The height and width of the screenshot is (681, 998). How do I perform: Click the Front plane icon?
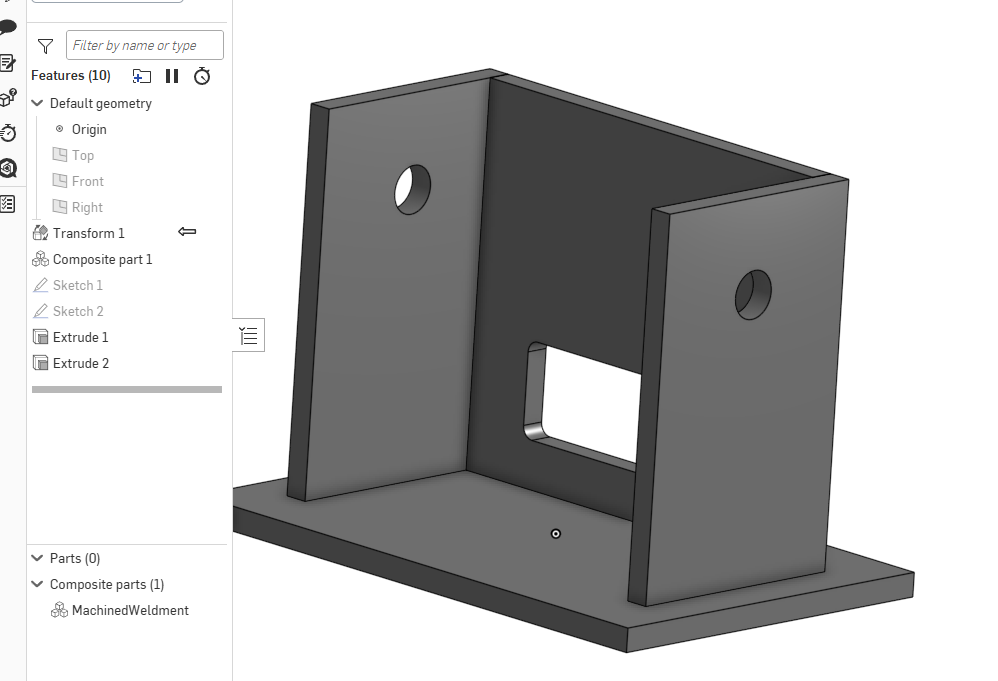coord(60,181)
